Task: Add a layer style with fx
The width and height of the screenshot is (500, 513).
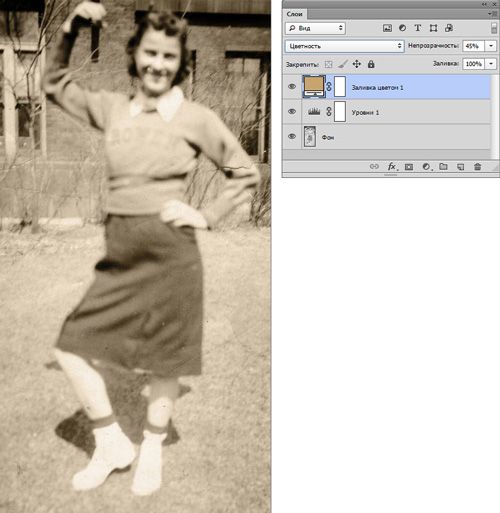Action: [392, 166]
